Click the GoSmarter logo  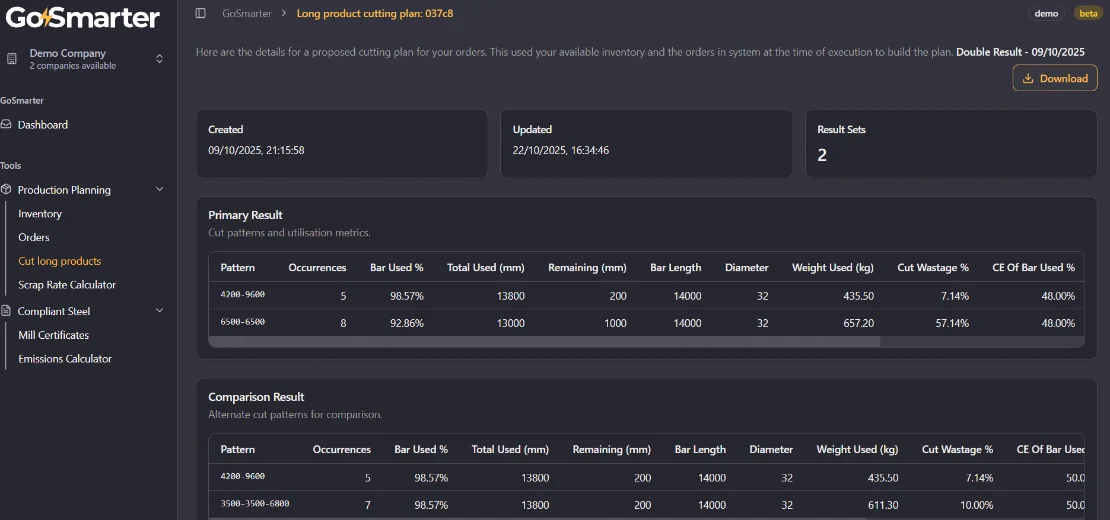tap(83, 17)
